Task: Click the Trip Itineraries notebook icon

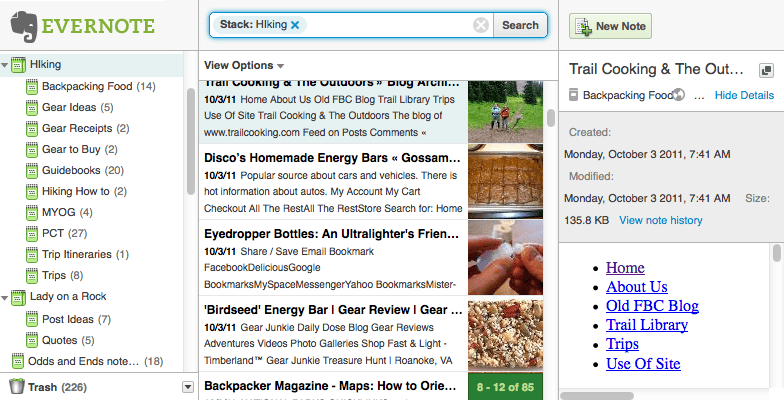Action: [x=32, y=255]
